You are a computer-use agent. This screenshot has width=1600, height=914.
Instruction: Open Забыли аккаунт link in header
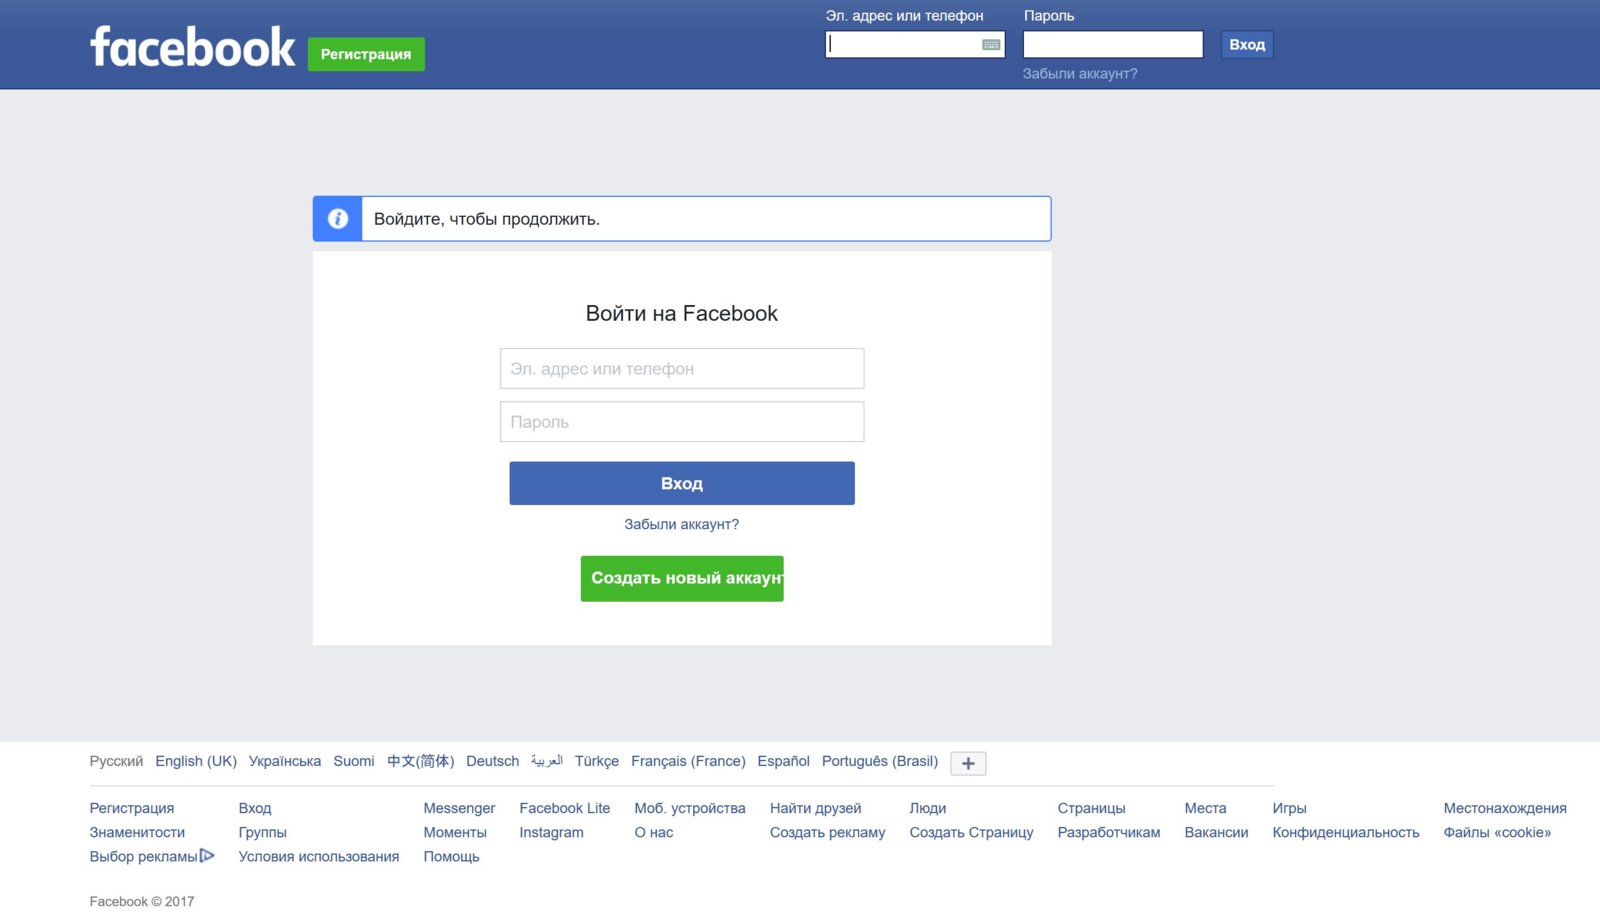click(x=1079, y=74)
